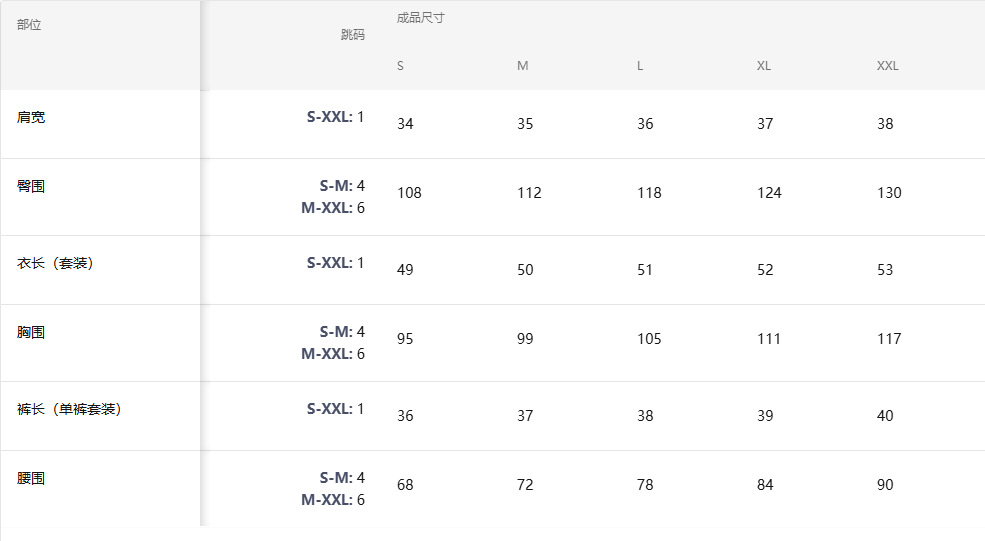Select the XL size column header

click(x=764, y=66)
